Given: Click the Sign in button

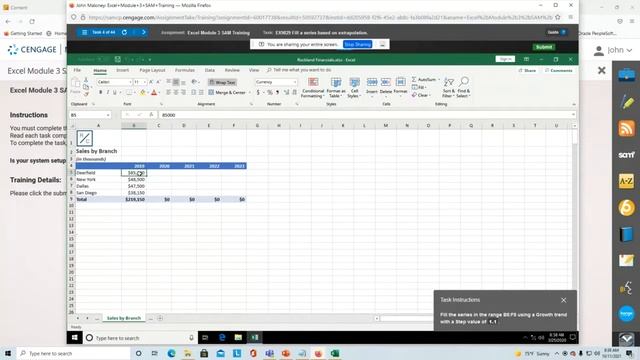Looking at the screenshot, I should (505, 59).
